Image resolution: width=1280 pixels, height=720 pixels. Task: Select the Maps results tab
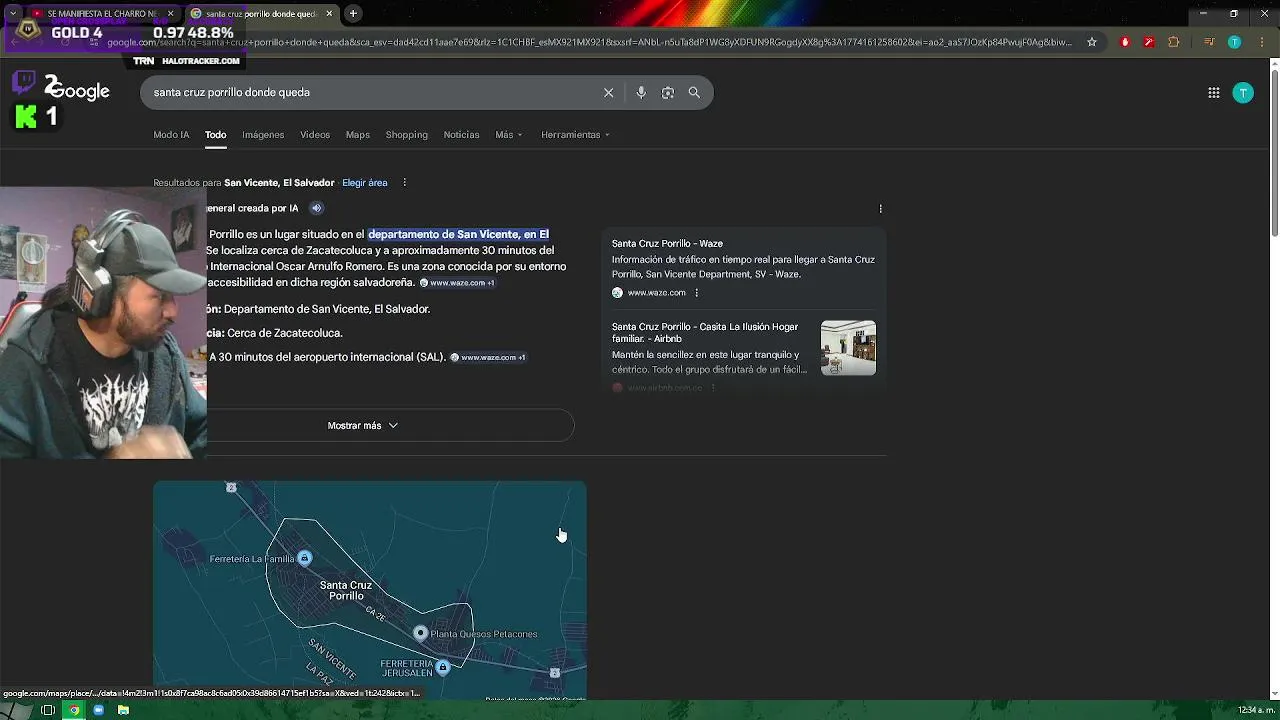(358, 135)
